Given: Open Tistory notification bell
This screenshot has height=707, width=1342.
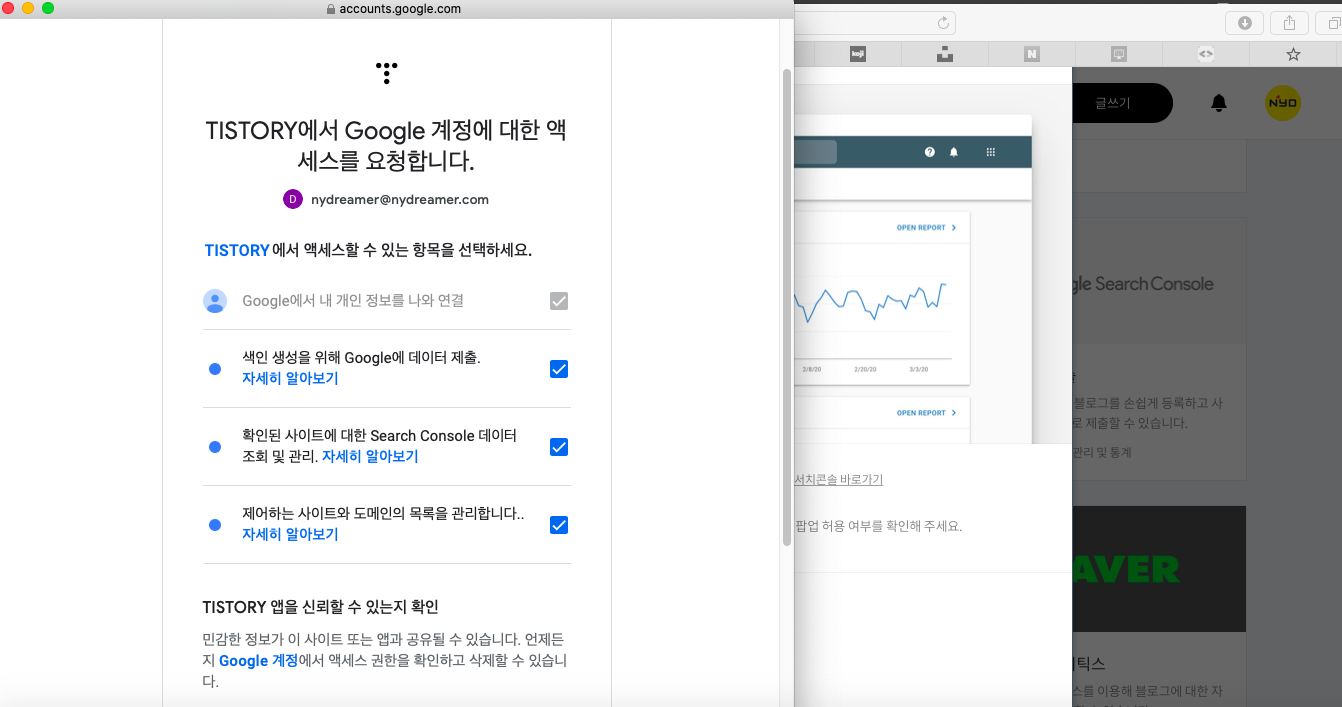Looking at the screenshot, I should (x=1219, y=103).
